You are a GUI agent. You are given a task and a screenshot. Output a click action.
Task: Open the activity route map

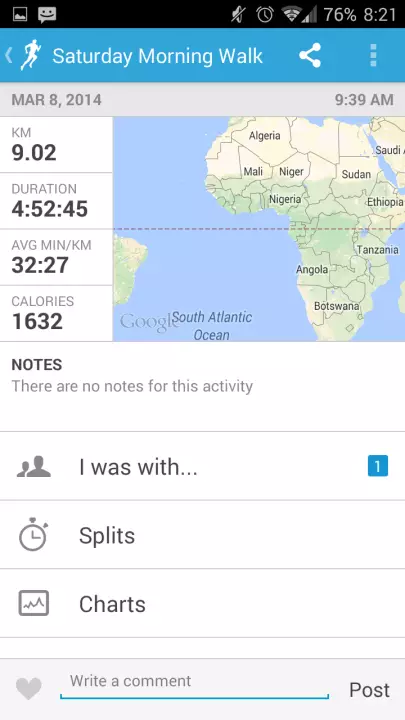pos(259,229)
